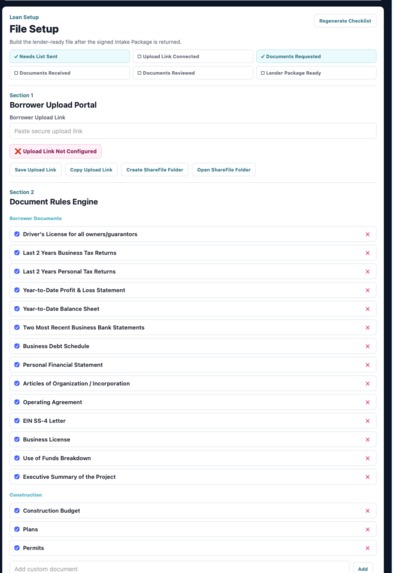Select Use of Funds Breakdown text
Screen dimensions: 393x573
pos(57,458)
